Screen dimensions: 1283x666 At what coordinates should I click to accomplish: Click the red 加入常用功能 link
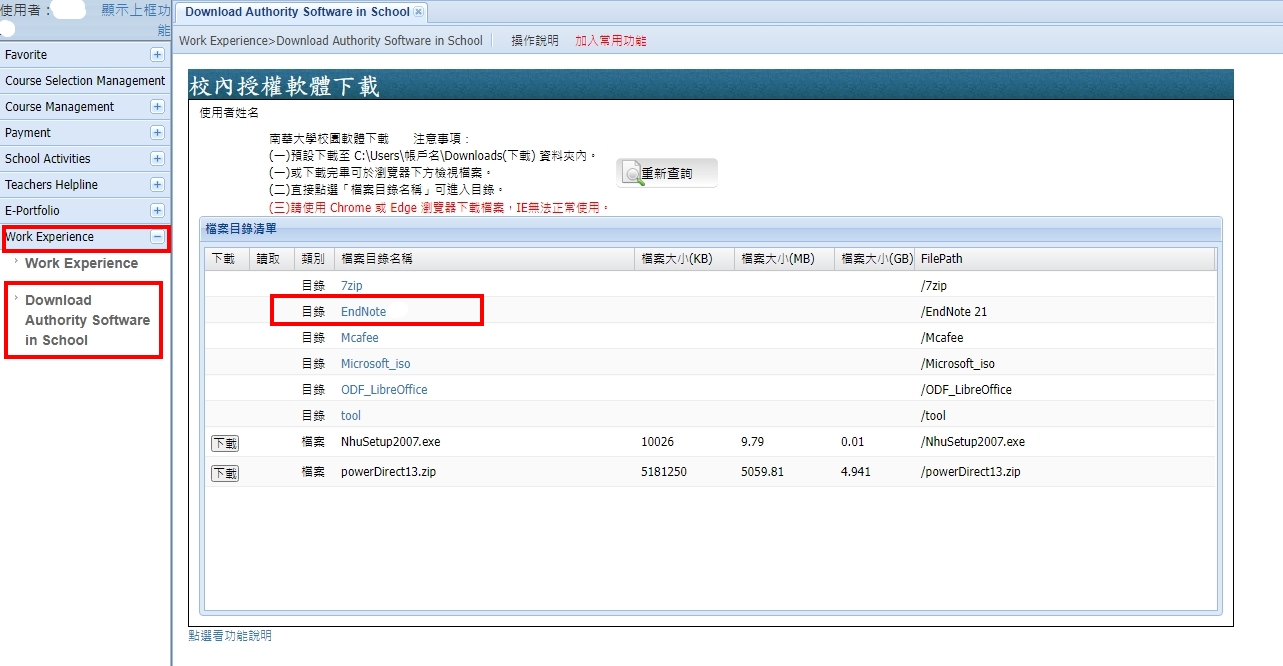pos(610,41)
